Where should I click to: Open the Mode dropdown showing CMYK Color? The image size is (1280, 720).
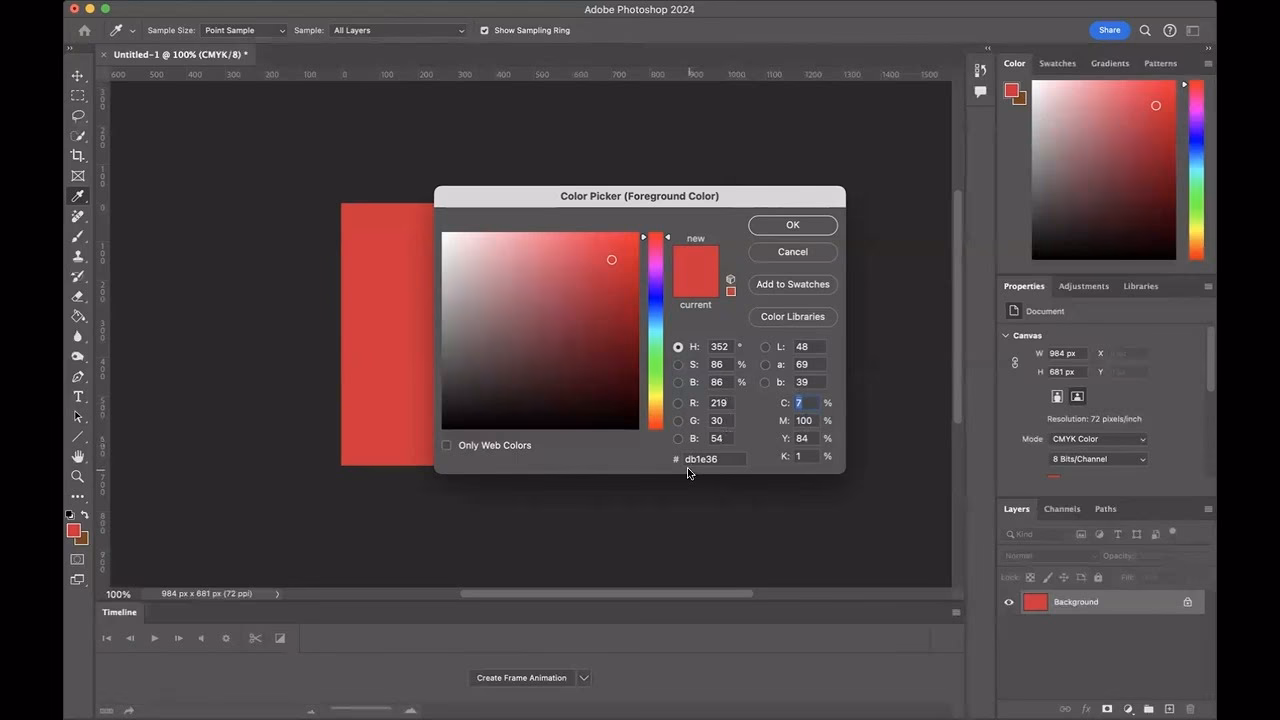1096,439
